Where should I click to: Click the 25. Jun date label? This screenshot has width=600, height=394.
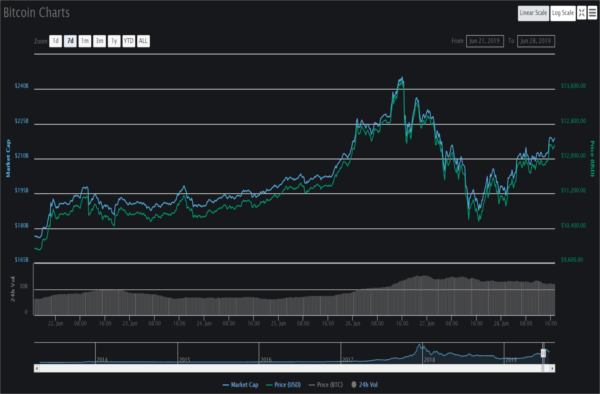(278, 324)
